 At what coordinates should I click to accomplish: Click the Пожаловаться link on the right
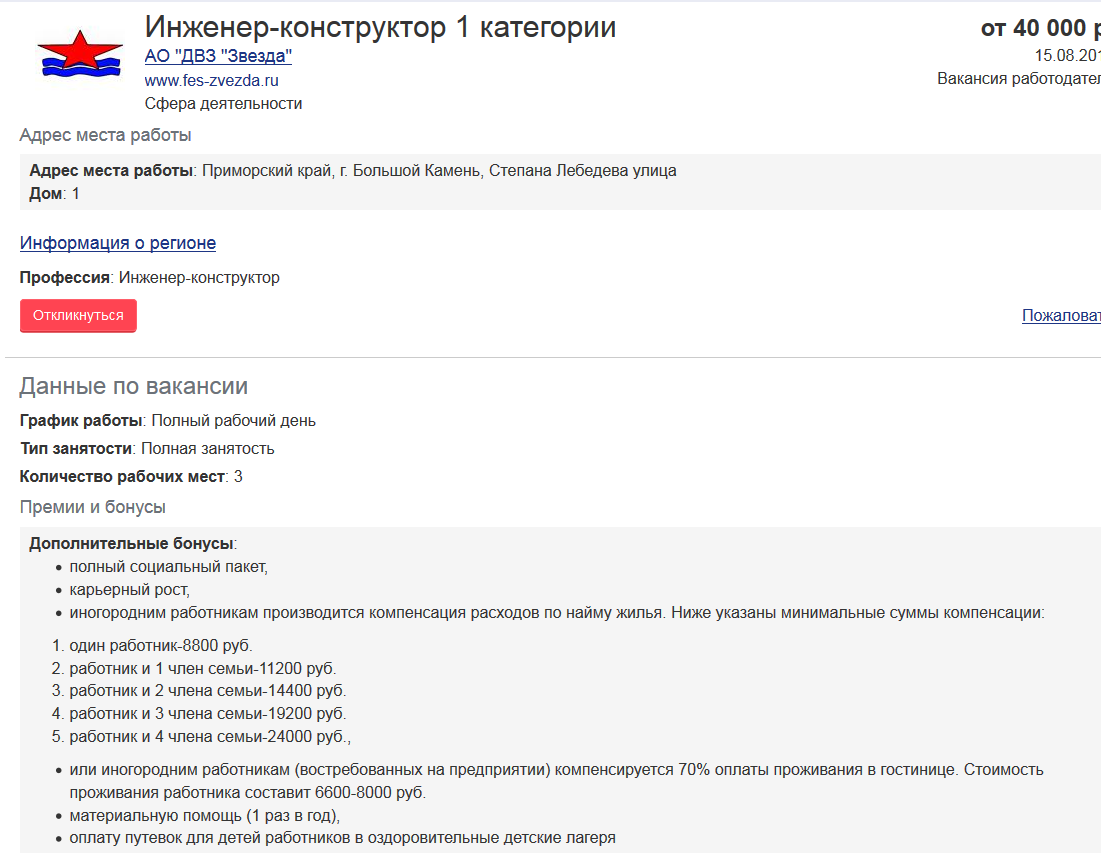(1060, 316)
